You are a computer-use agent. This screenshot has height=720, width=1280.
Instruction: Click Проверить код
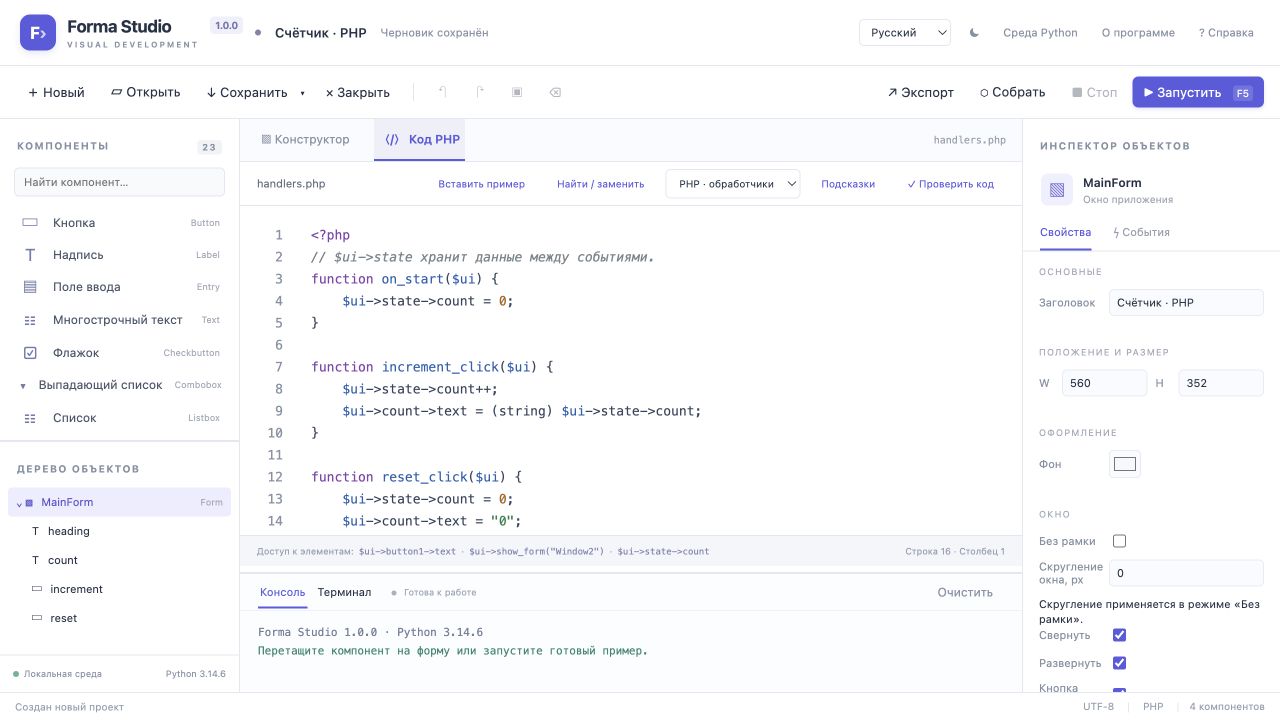(x=950, y=184)
